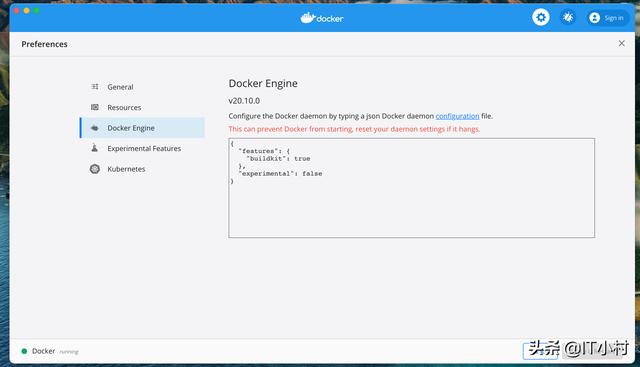The image size is (640, 367).
Task: Click the Resources panel icon
Action: 95,107
